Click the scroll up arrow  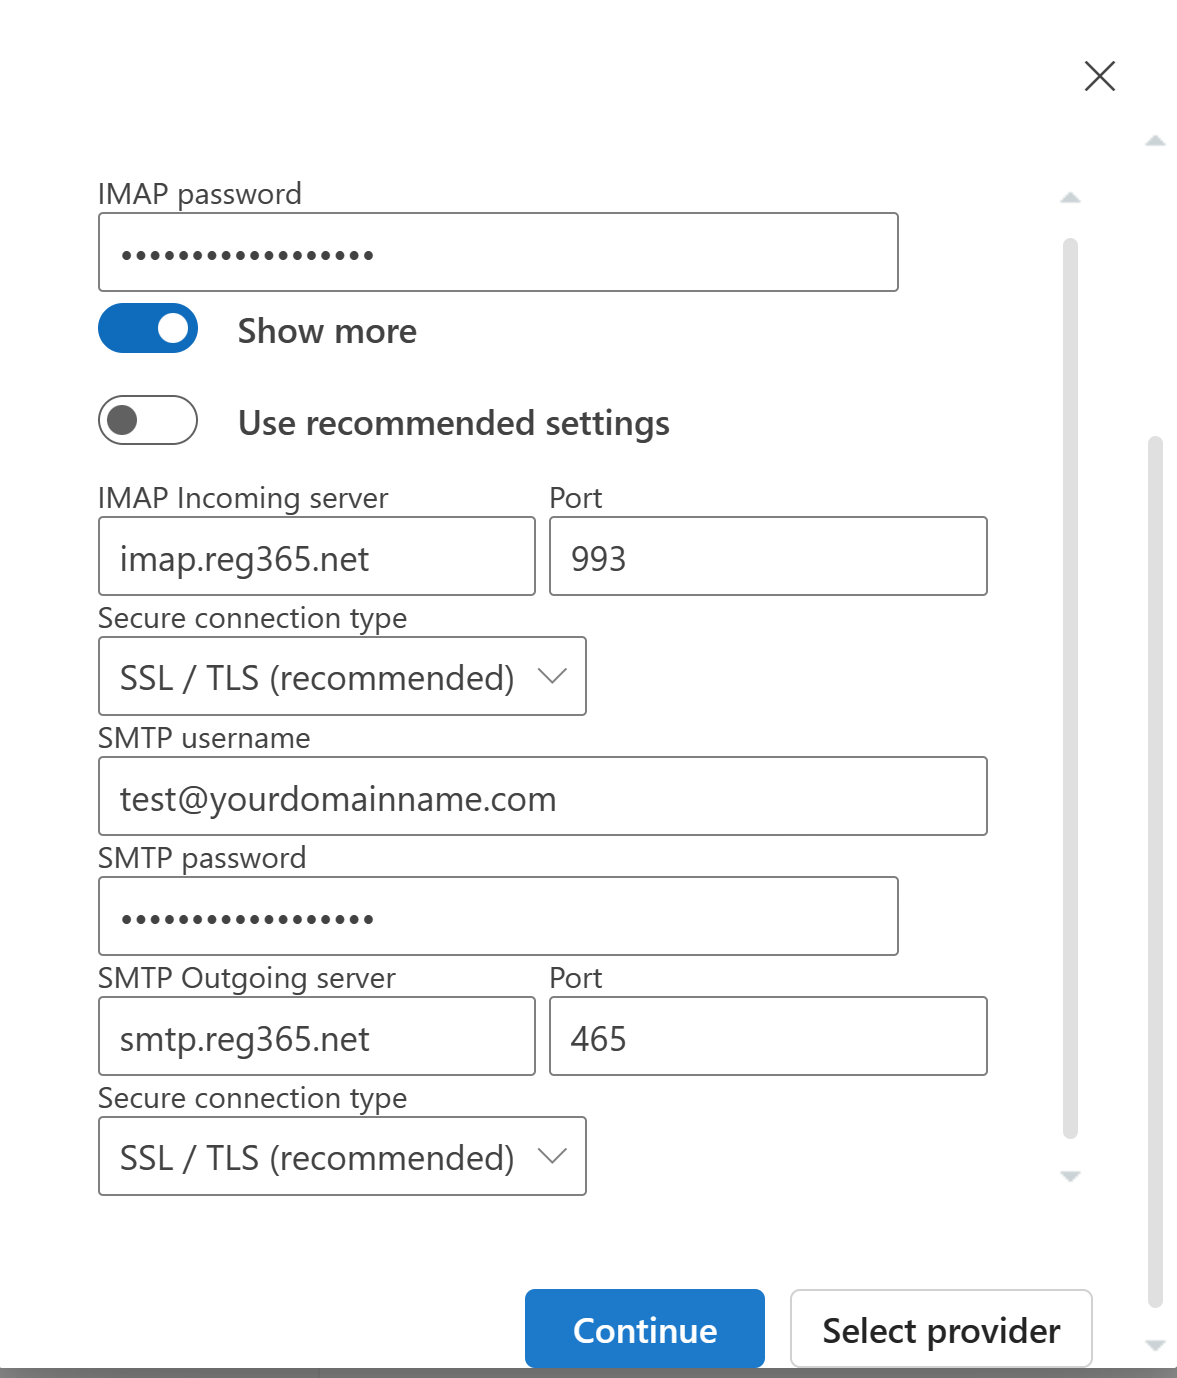(x=1069, y=196)
